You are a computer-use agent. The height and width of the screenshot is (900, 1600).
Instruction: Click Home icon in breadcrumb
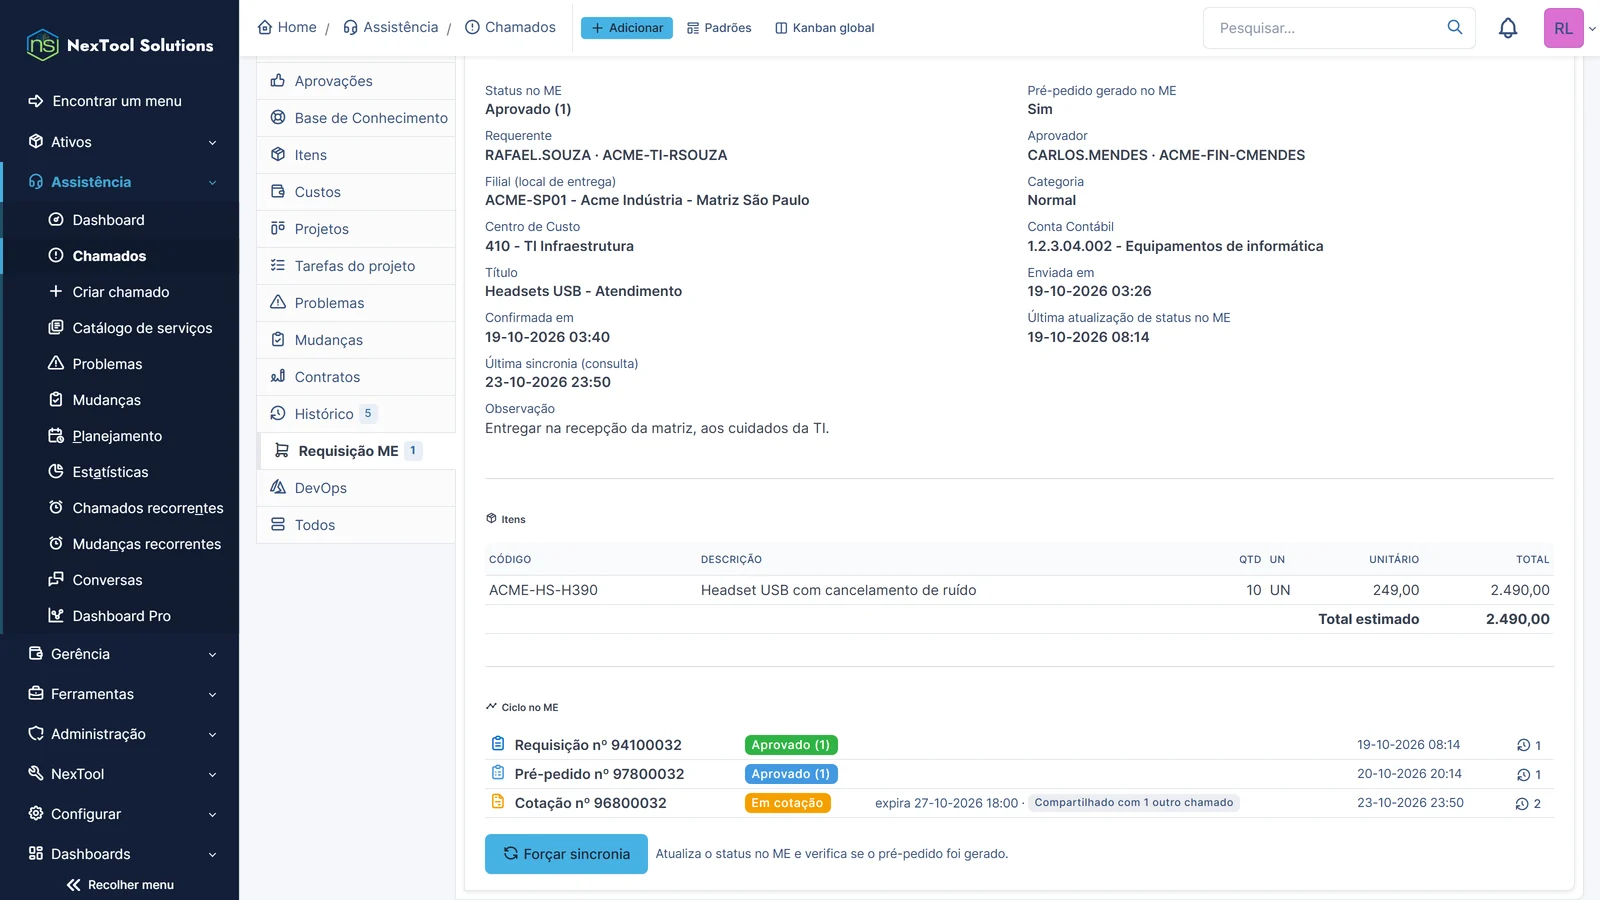[265, 27]
